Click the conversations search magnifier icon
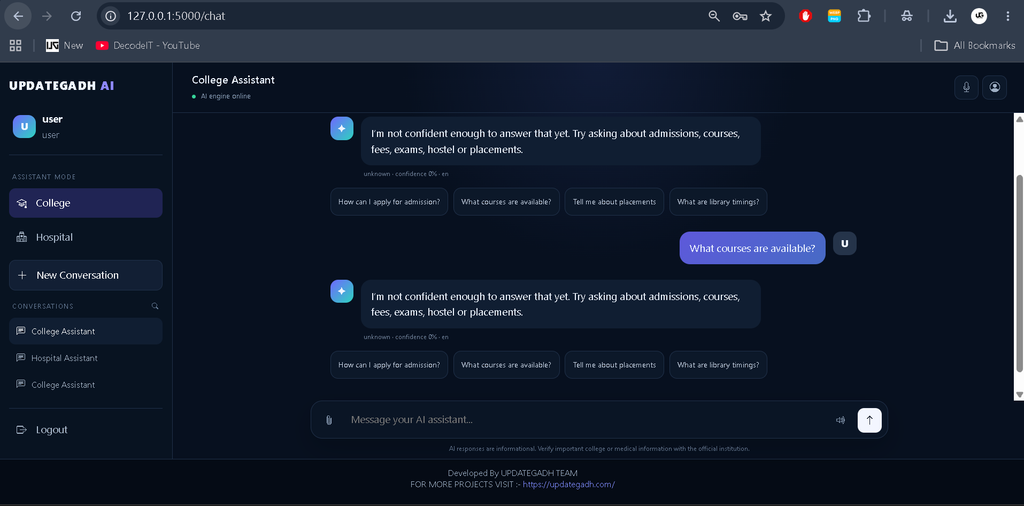Image resolution: width=1024 pixels, height=506 pixels. point(155,306)
